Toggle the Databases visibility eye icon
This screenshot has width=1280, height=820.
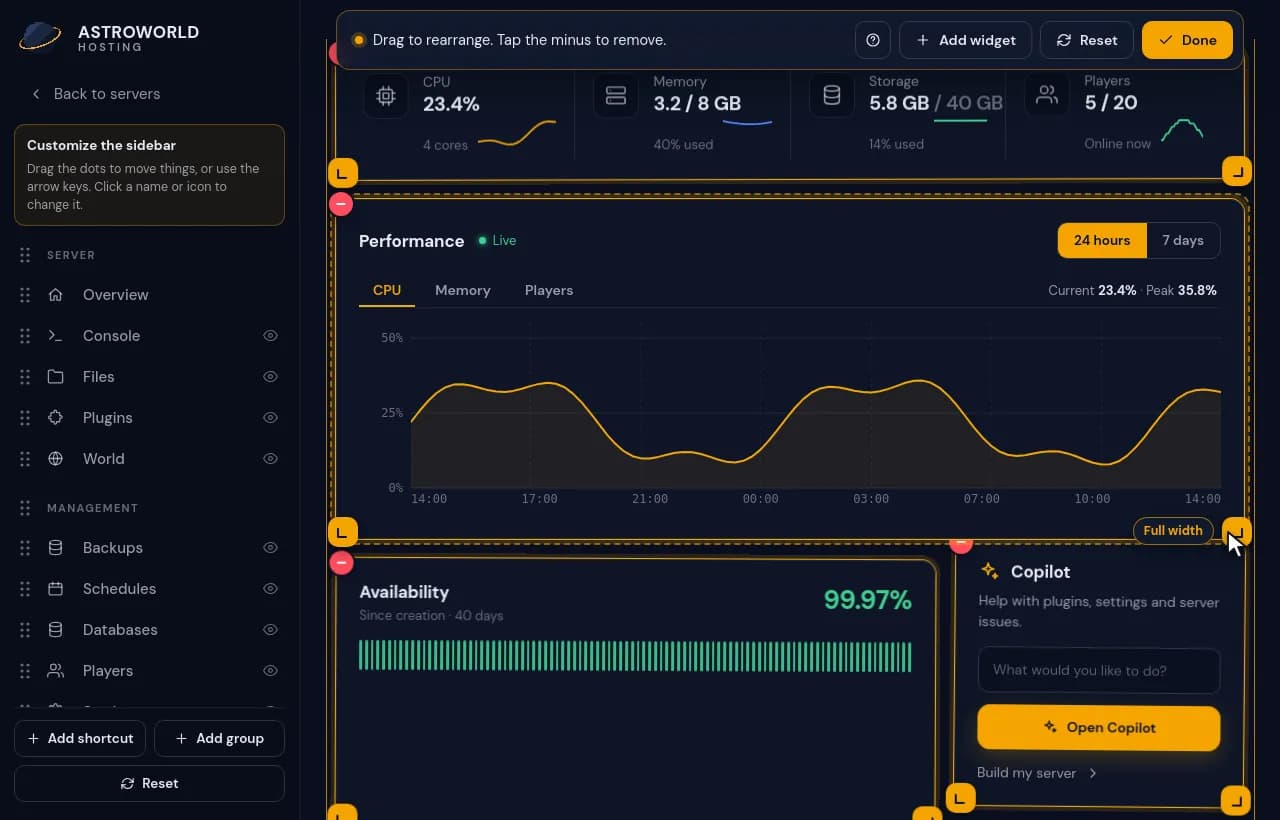pos(270,630)
